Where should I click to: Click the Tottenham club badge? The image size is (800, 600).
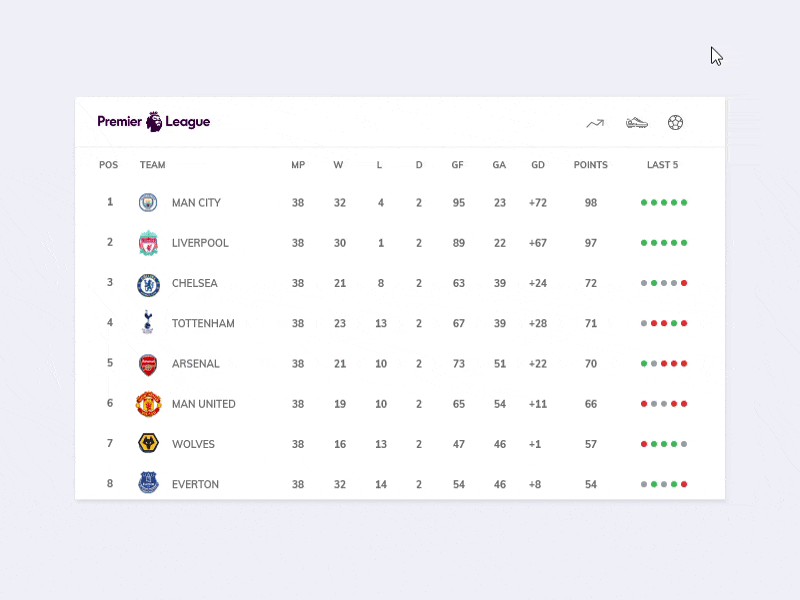(148, 323)
